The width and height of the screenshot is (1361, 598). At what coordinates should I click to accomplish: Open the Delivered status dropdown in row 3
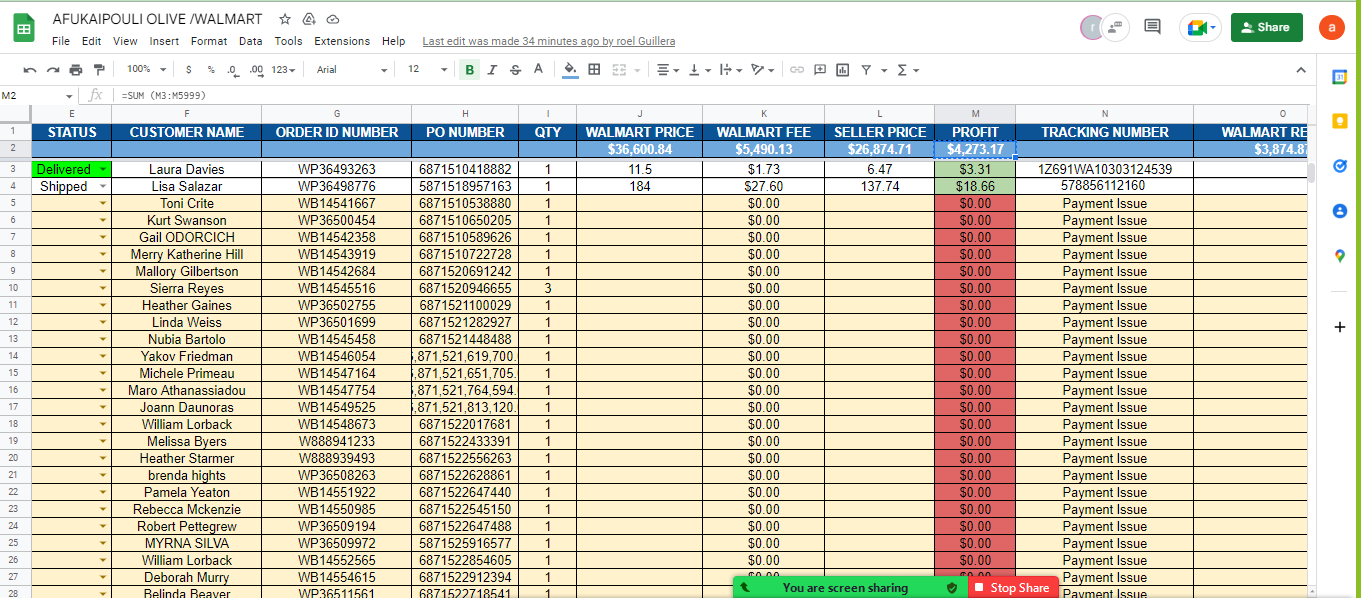point(101,170)
